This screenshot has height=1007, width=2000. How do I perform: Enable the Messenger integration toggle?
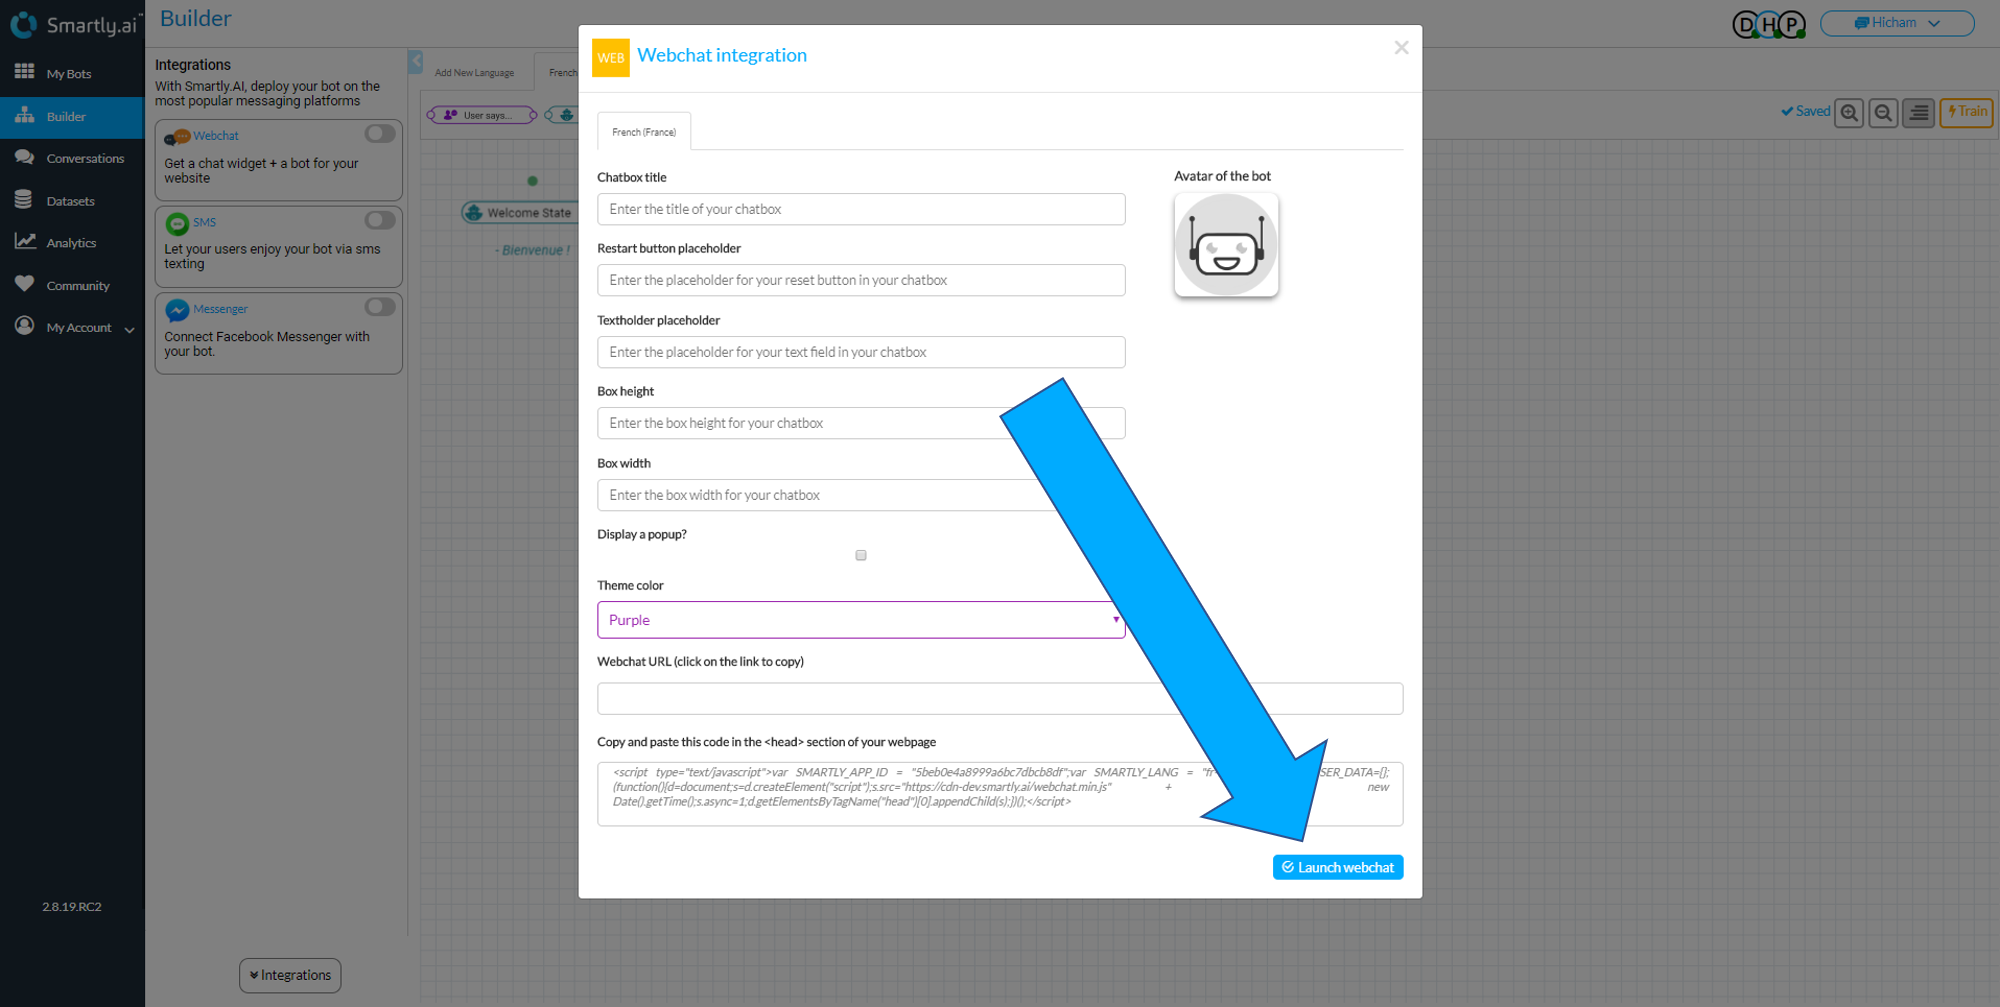pyautogui.click(x=380, y=307)
